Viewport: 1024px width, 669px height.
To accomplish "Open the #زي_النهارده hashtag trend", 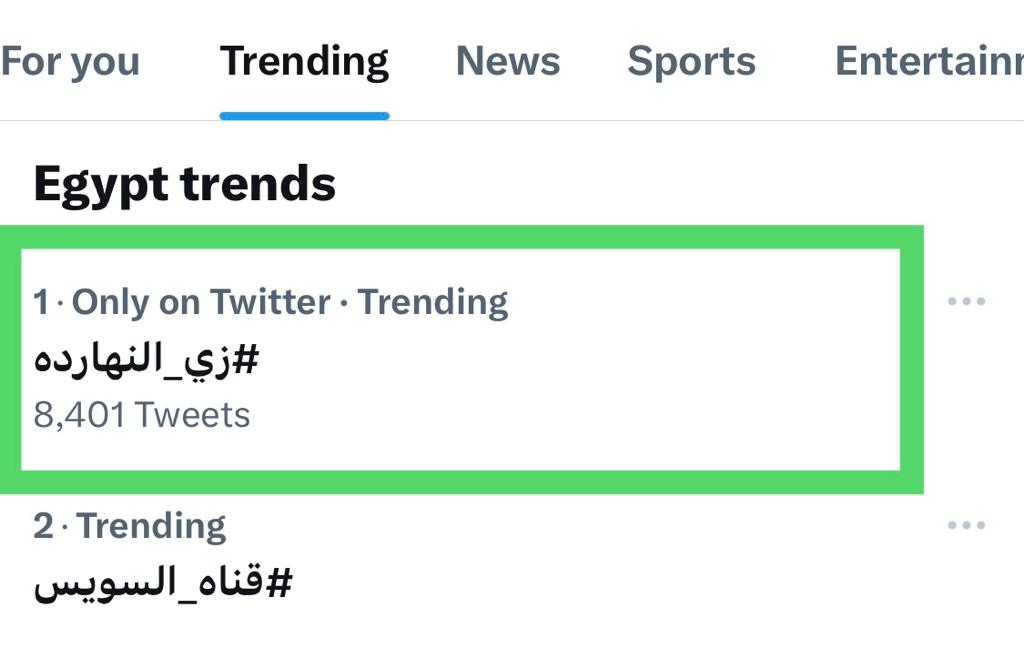I will coord(146,361).
